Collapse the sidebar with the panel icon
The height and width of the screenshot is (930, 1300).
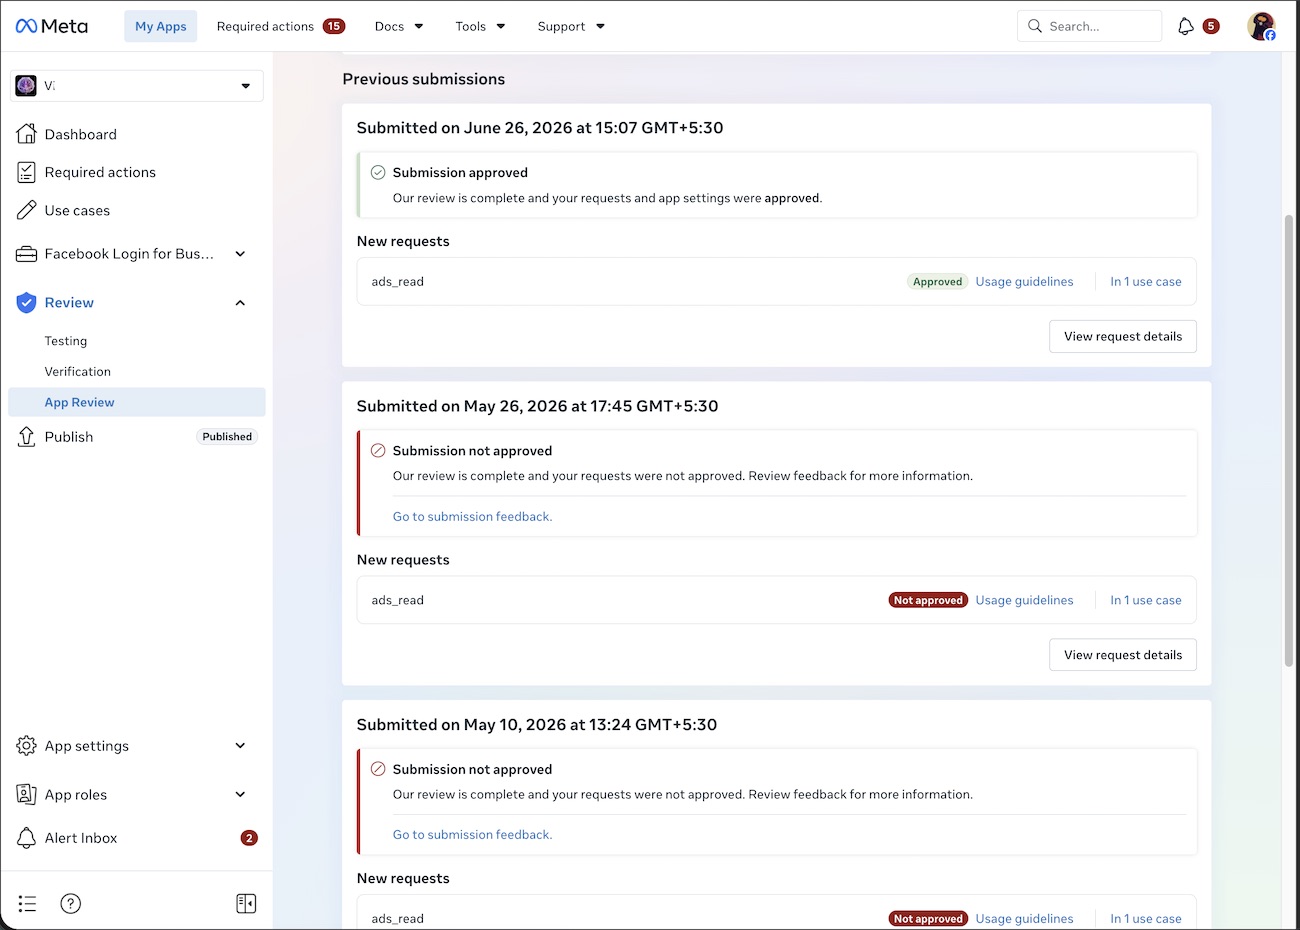click(x=246, y=904)
